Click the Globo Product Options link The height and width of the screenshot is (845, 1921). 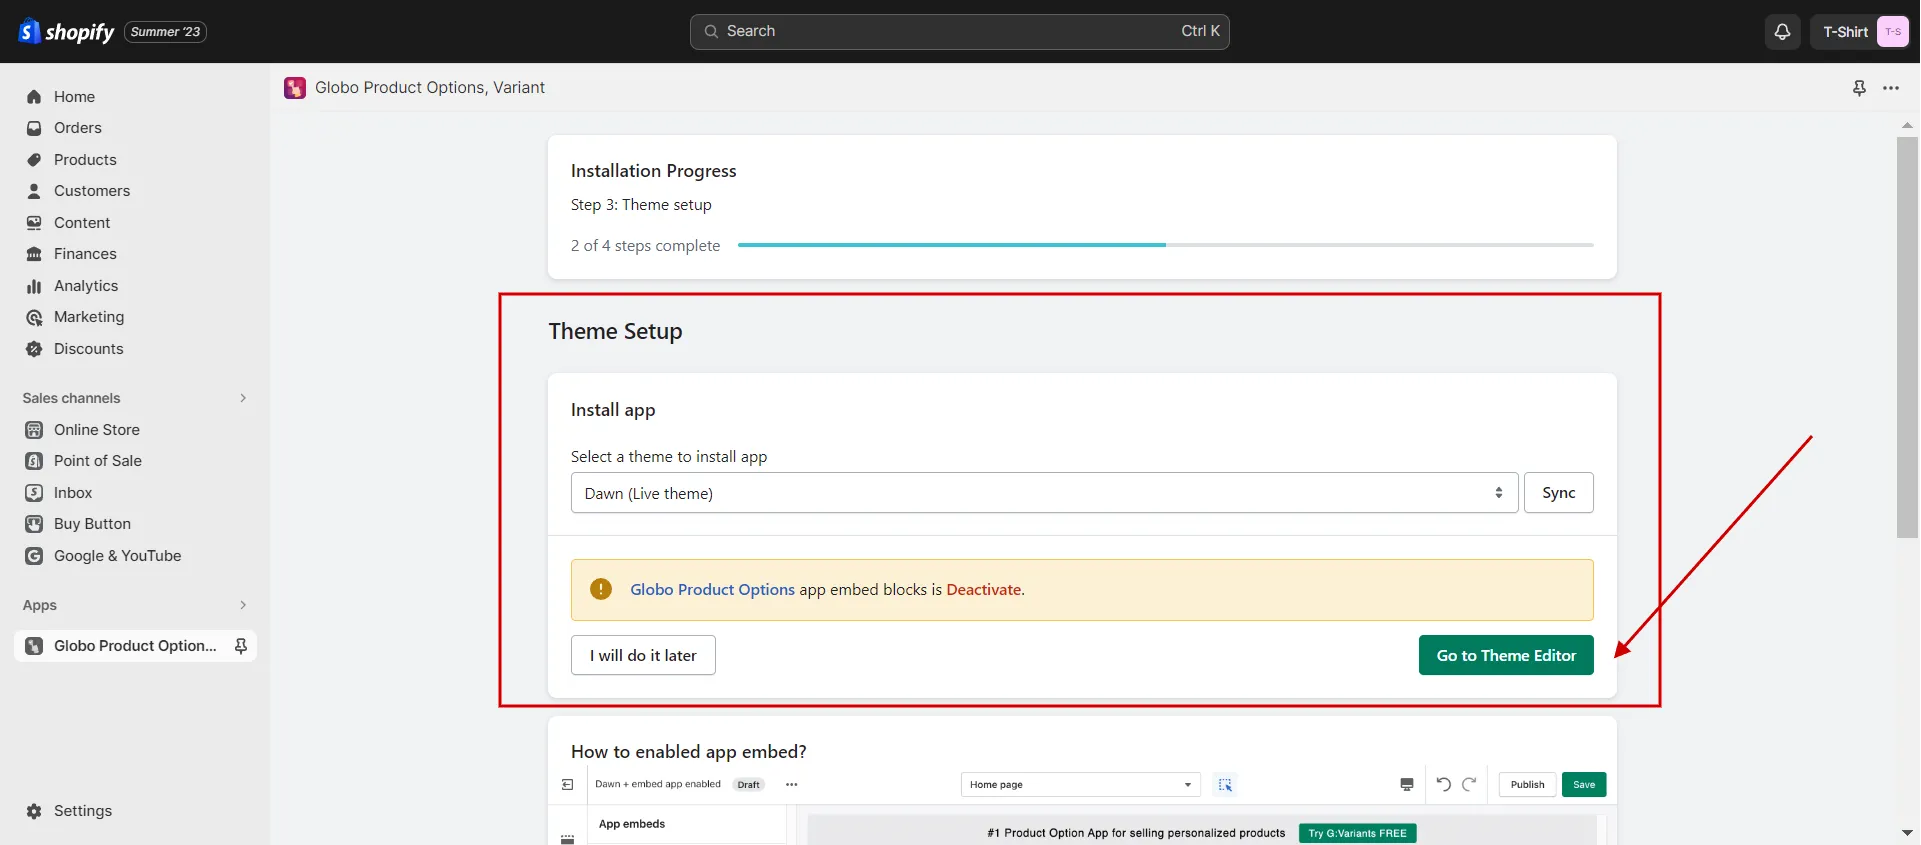(712, 590)
